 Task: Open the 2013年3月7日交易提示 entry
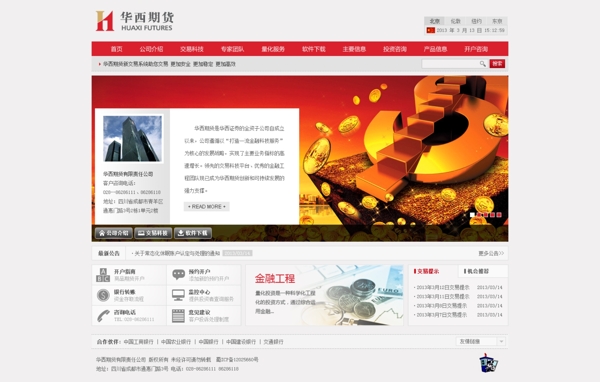[442, 315]
